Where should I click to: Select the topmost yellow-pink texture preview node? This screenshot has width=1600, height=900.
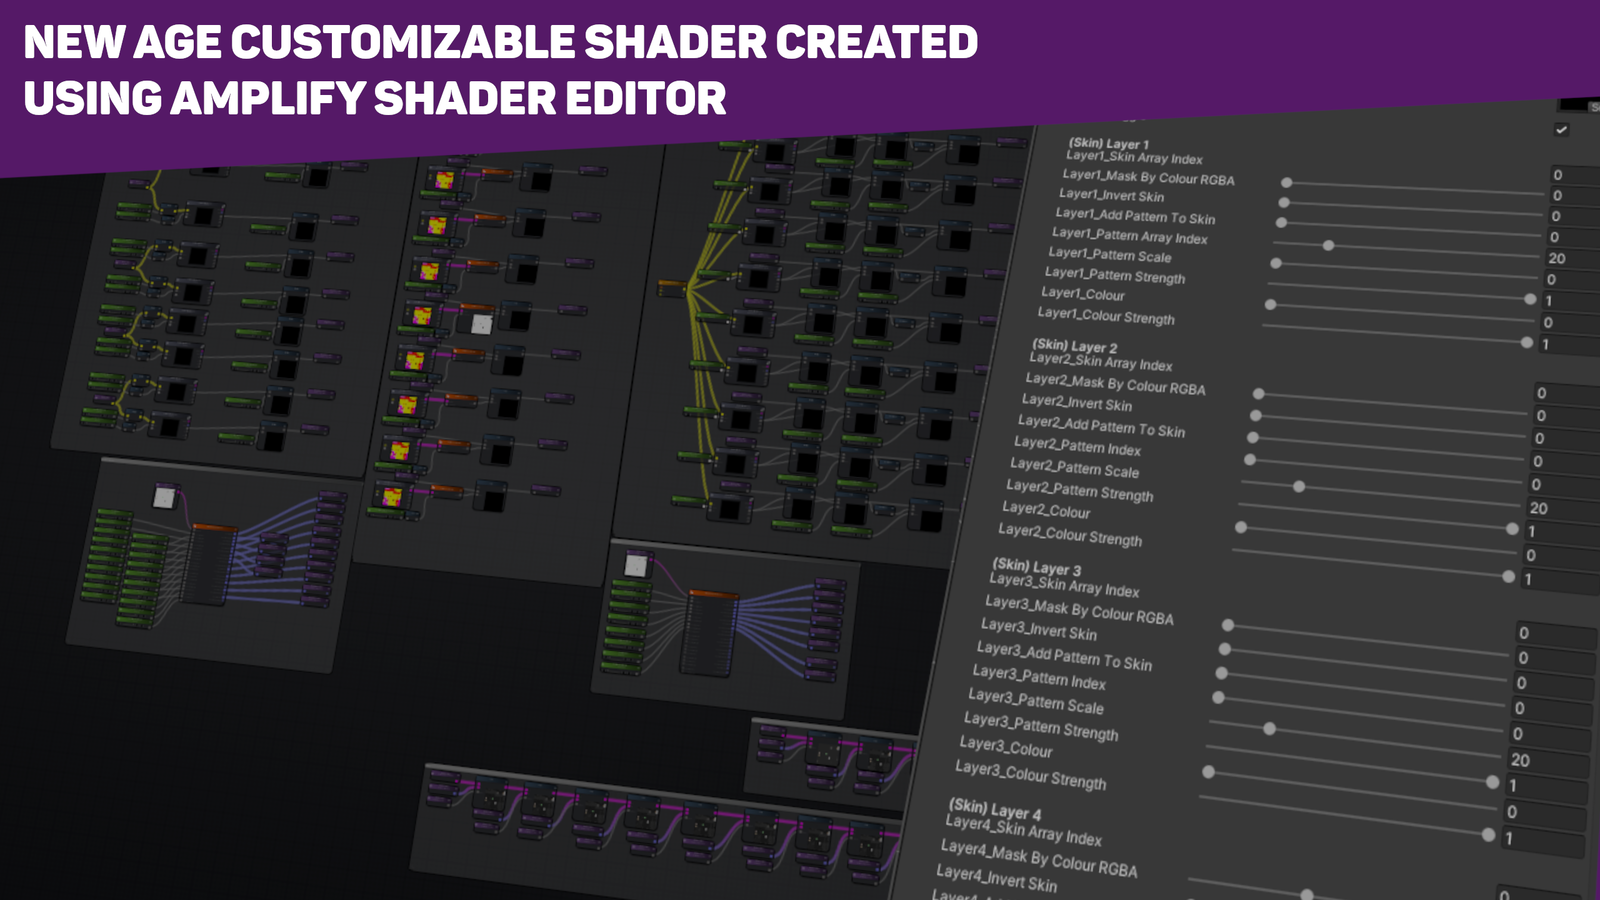(443, 181)
